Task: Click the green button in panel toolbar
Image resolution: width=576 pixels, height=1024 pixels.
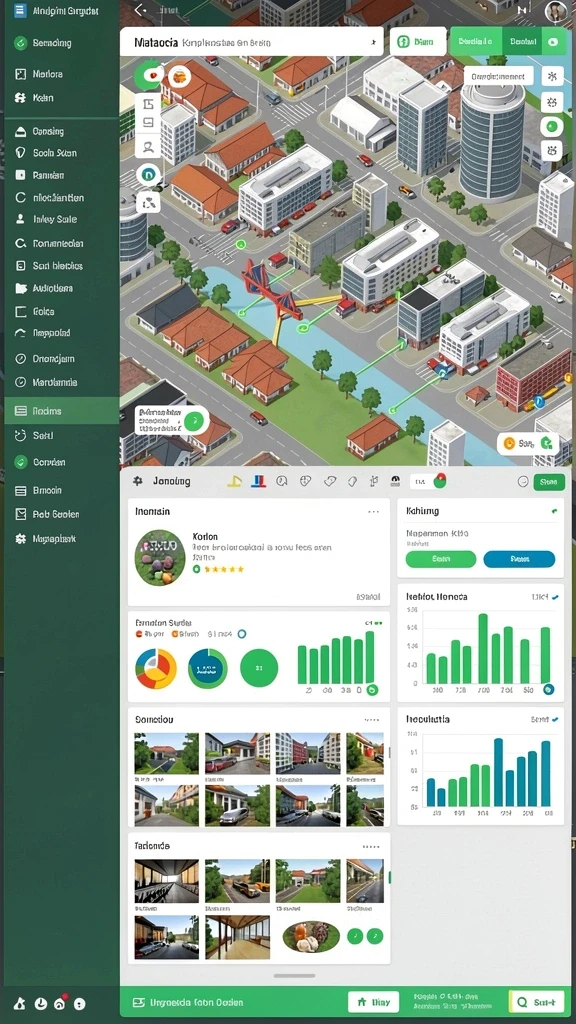Action: tap(549, 482)
